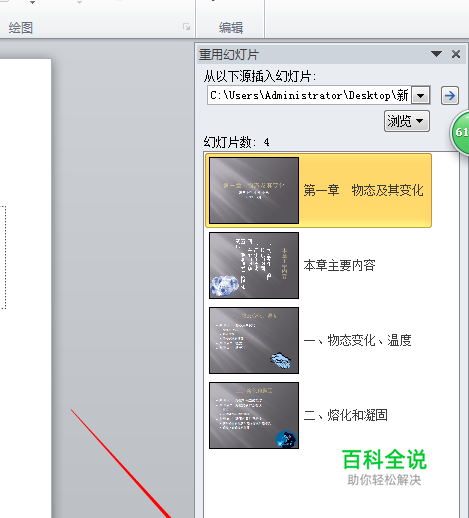
Task: Click the source file path field
Action: 309,96
